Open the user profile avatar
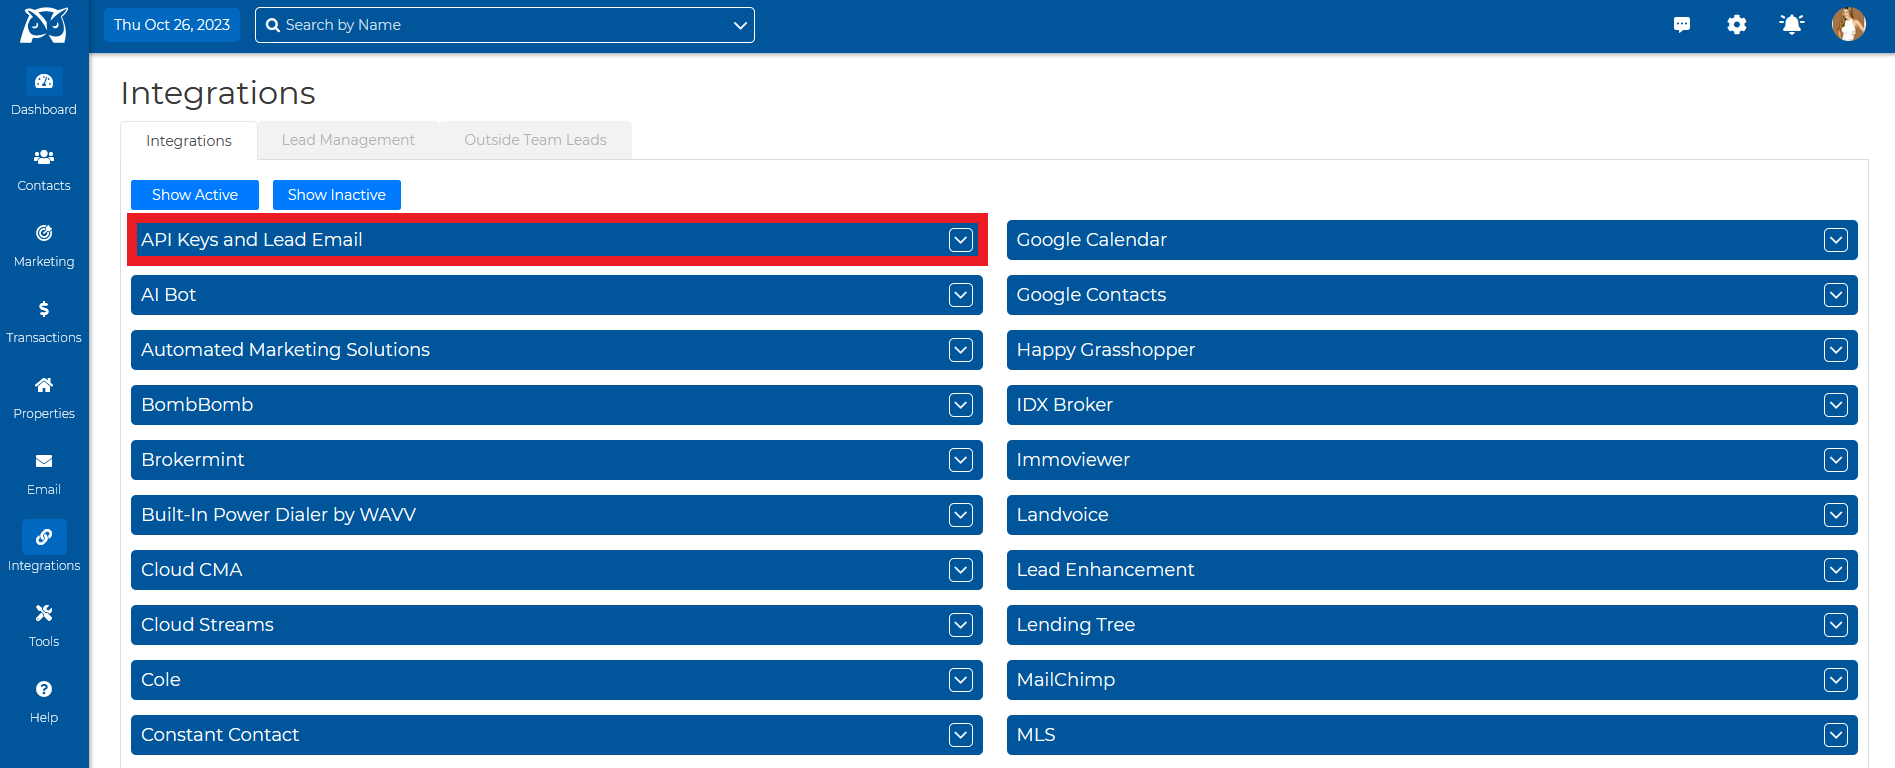1895x768 pixels. (1849, 25)
